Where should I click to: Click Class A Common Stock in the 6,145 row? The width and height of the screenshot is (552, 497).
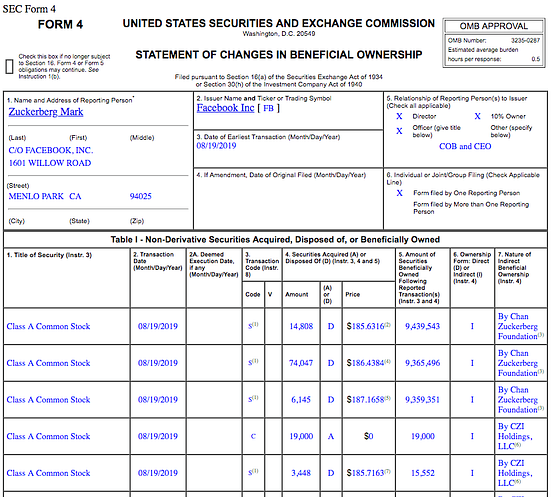[x=48, y=400]
